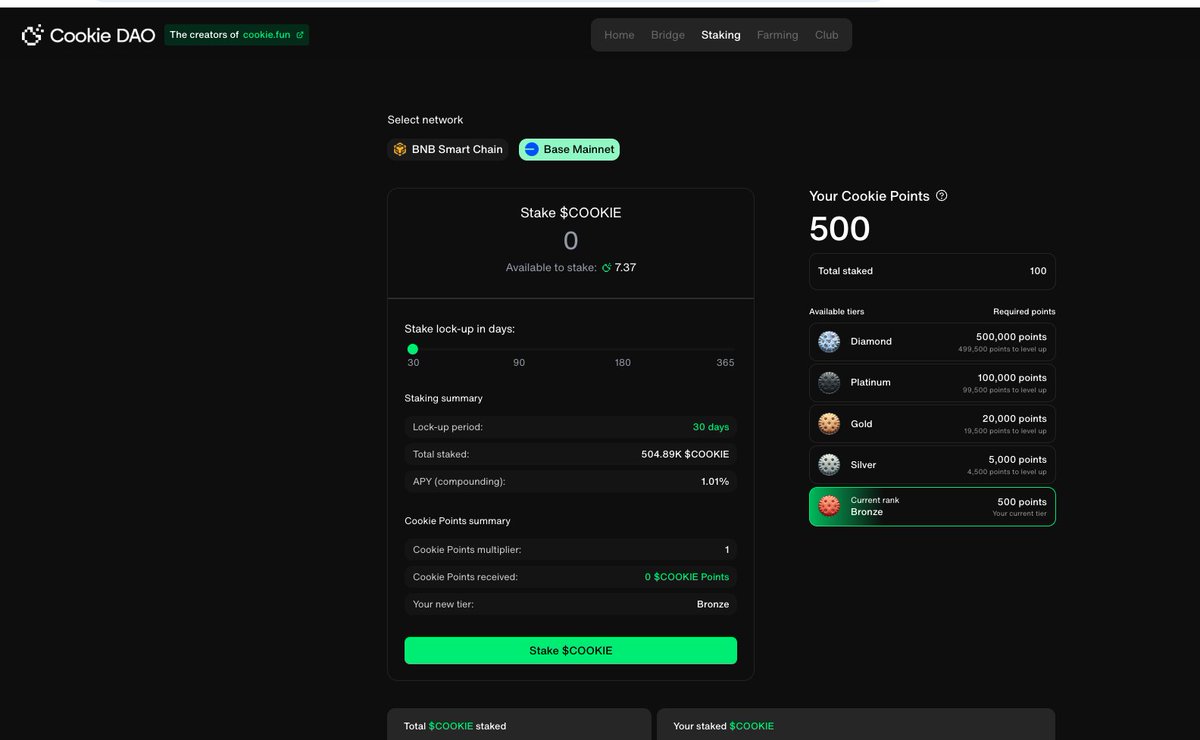Switch to the Farming tab
This screenshot has height=740, width=1200.
pyautogui.click(x=778, y=35)
